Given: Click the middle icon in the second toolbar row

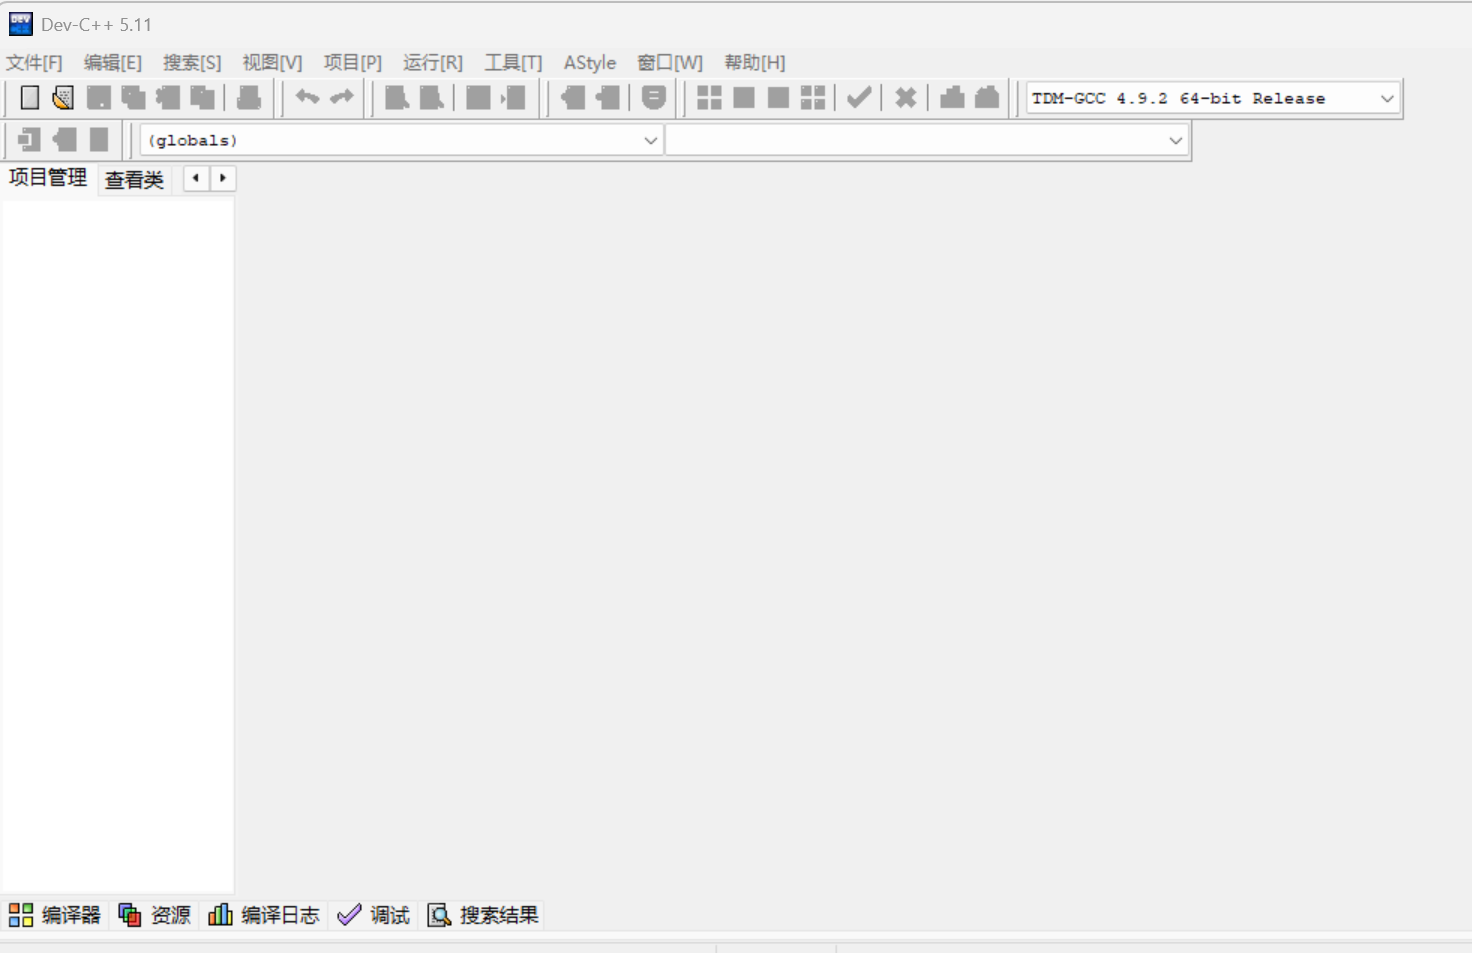Looking at the screenshot, I should (x=64, y=140).
